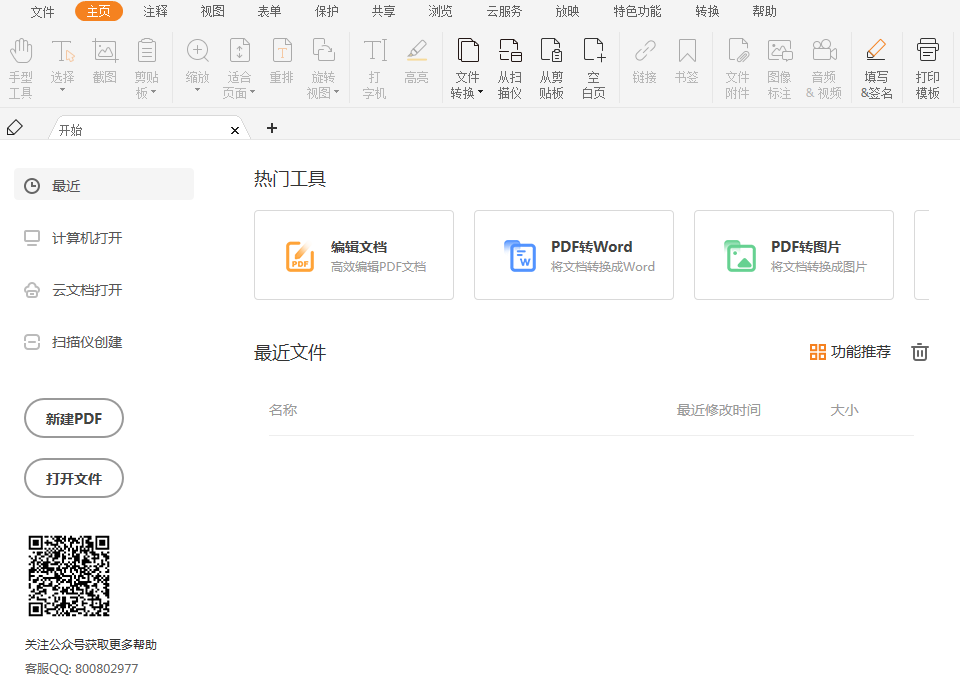Open the 音频&视频 insert tool

tap(823, 65)
